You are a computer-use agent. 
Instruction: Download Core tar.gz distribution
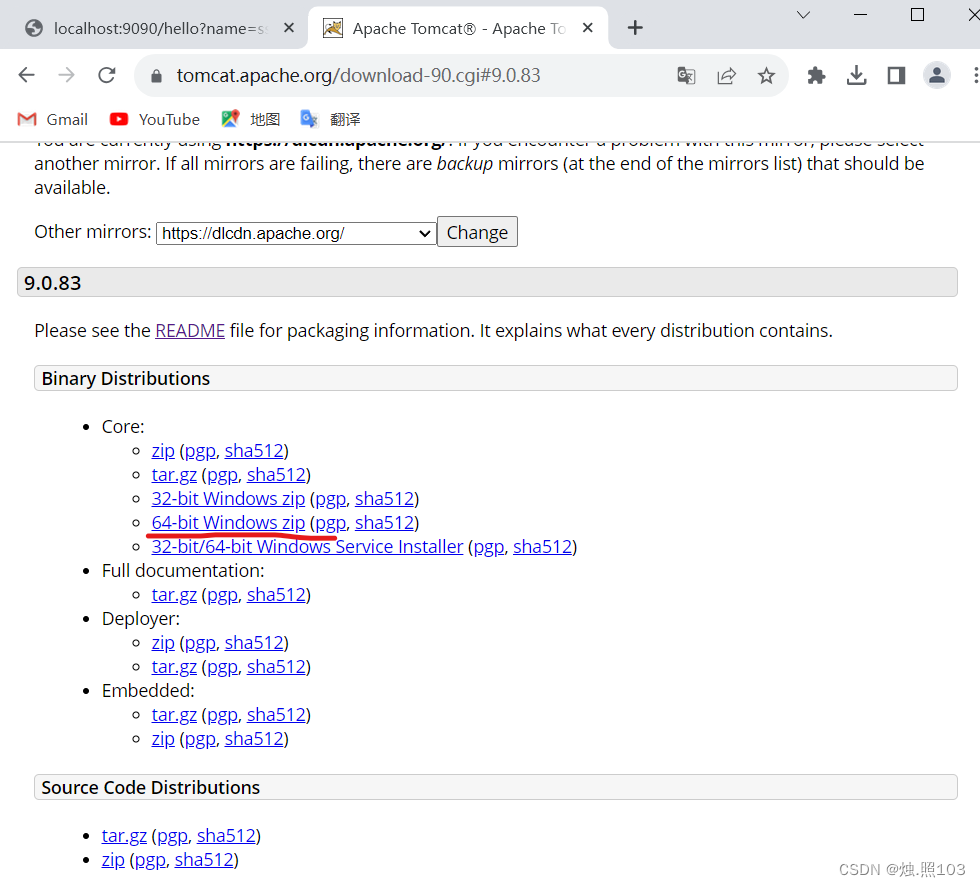pyautogui.click(x=174, y=475)
